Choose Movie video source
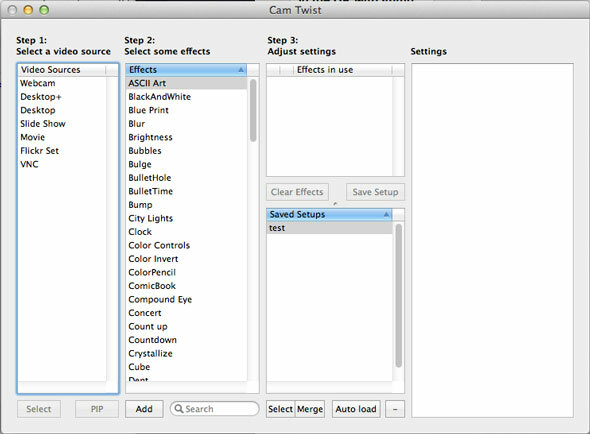 [62, 137]
